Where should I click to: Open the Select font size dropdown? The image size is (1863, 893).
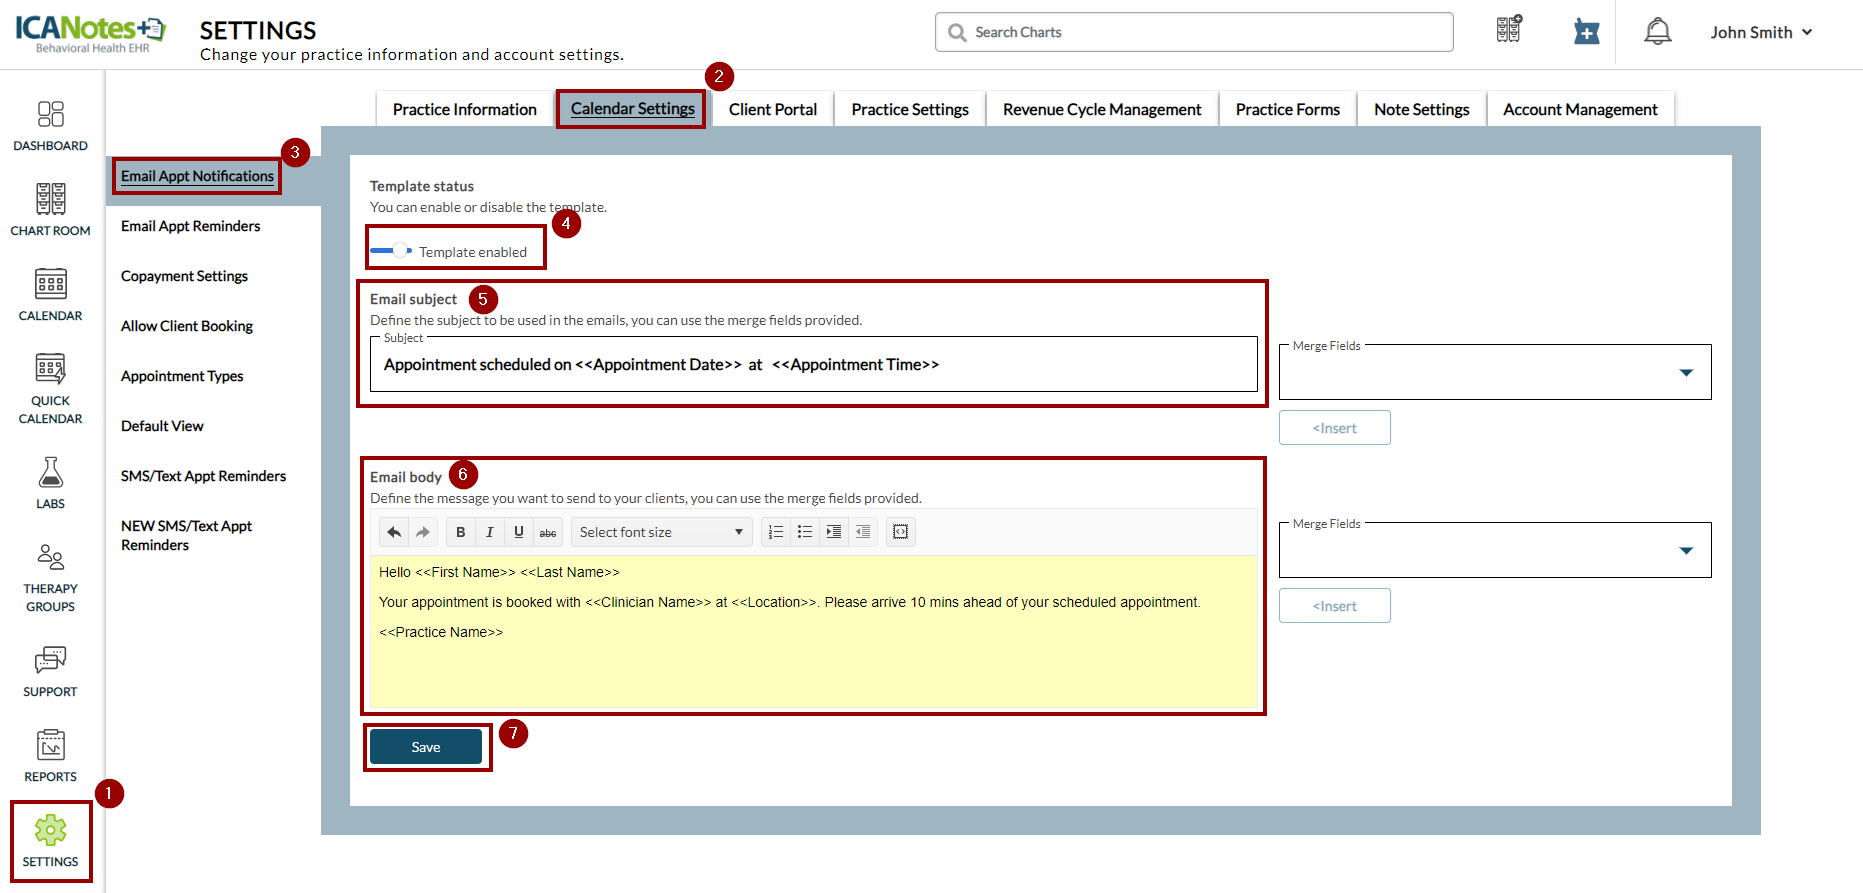(x=660, y=532)
